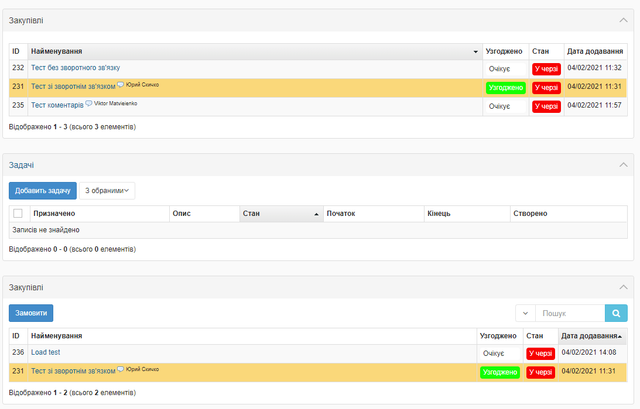Image resolution: width=640 pixels, height=409 pixels.
Task: Open 'Тест зі зворотнім зв'язком' in bottom table
Action: [x=73, y=371]
